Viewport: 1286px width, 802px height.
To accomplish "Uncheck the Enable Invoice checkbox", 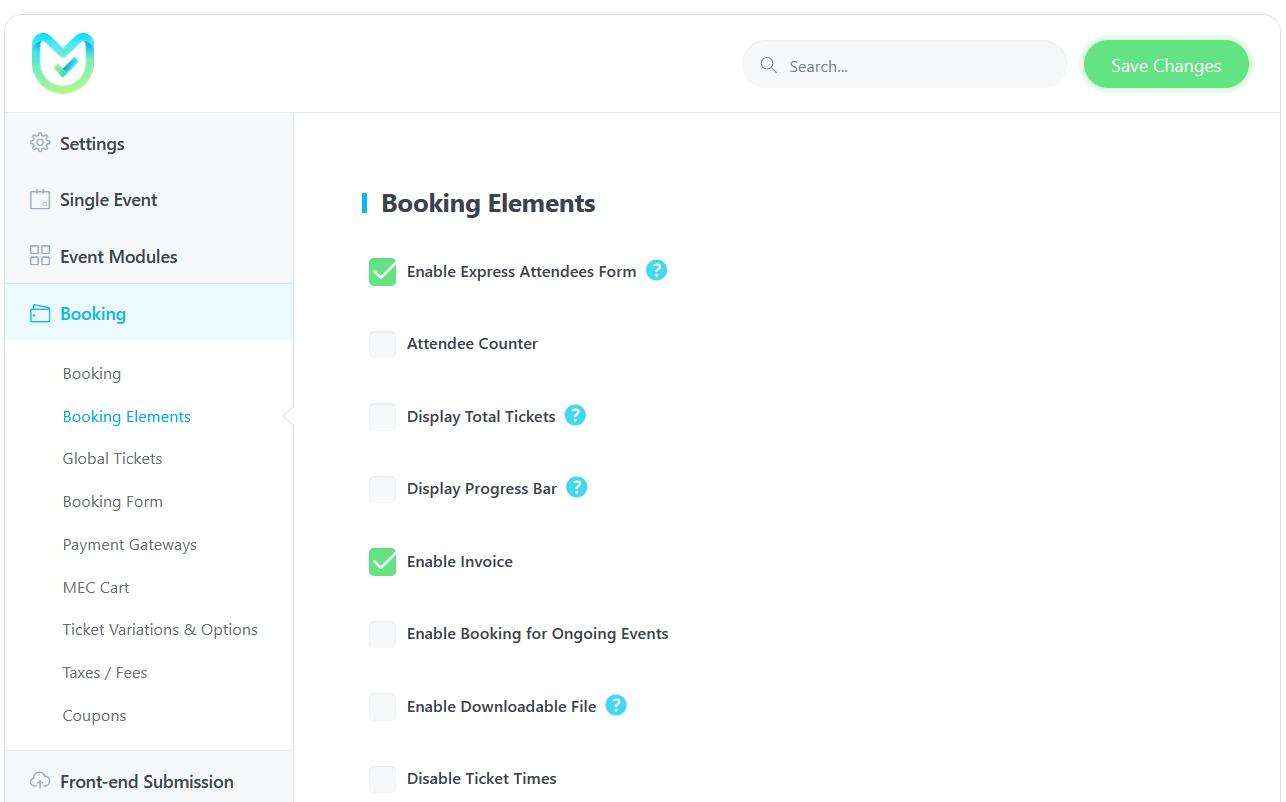I will (383, 561).
